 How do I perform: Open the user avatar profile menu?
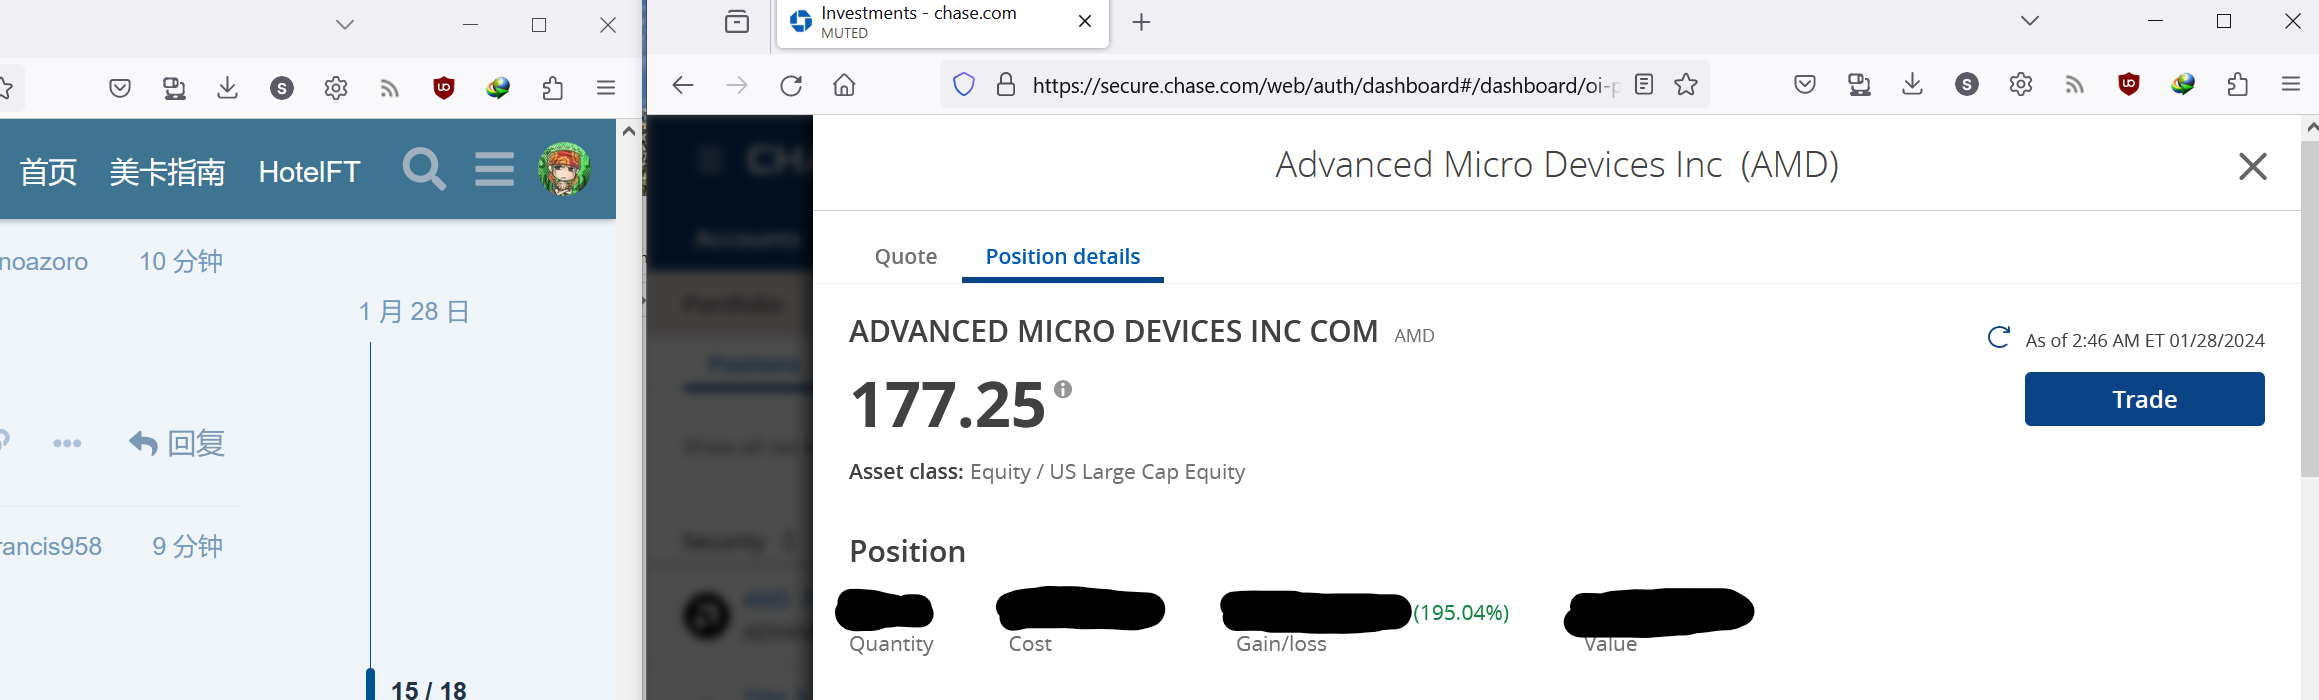tap(564, 169)
